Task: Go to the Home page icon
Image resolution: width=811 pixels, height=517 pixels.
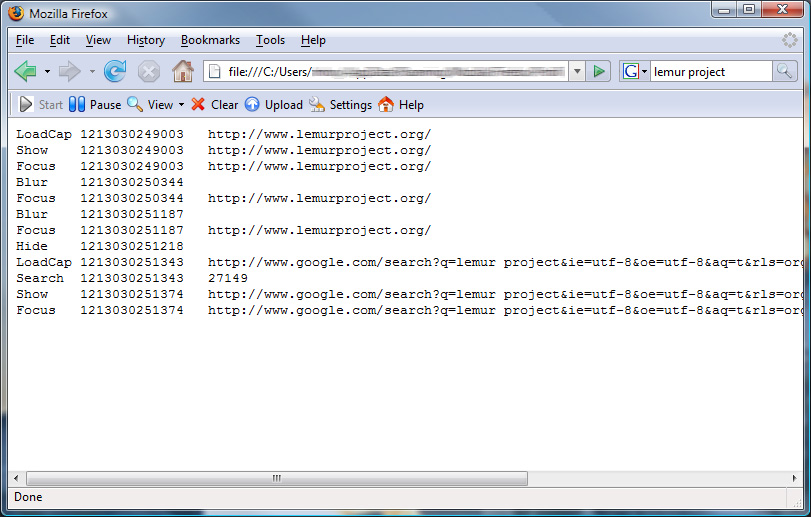Action: [x=183, y=71]
